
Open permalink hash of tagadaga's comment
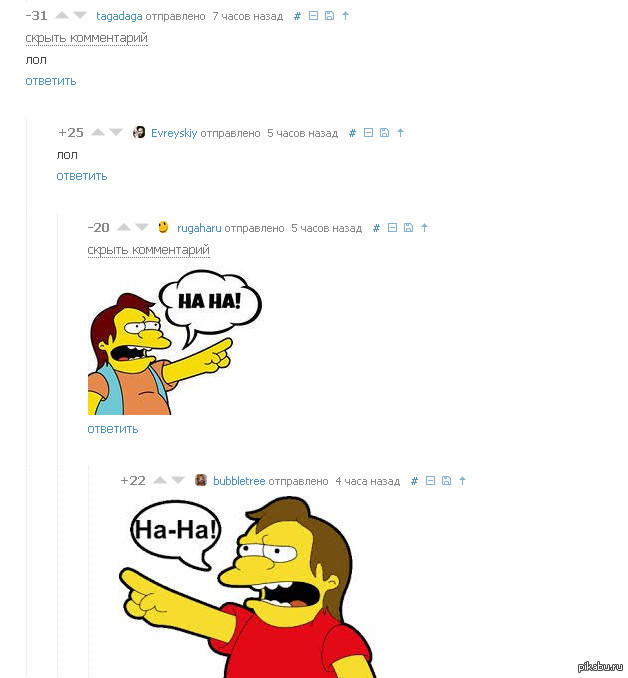(297, 16)
